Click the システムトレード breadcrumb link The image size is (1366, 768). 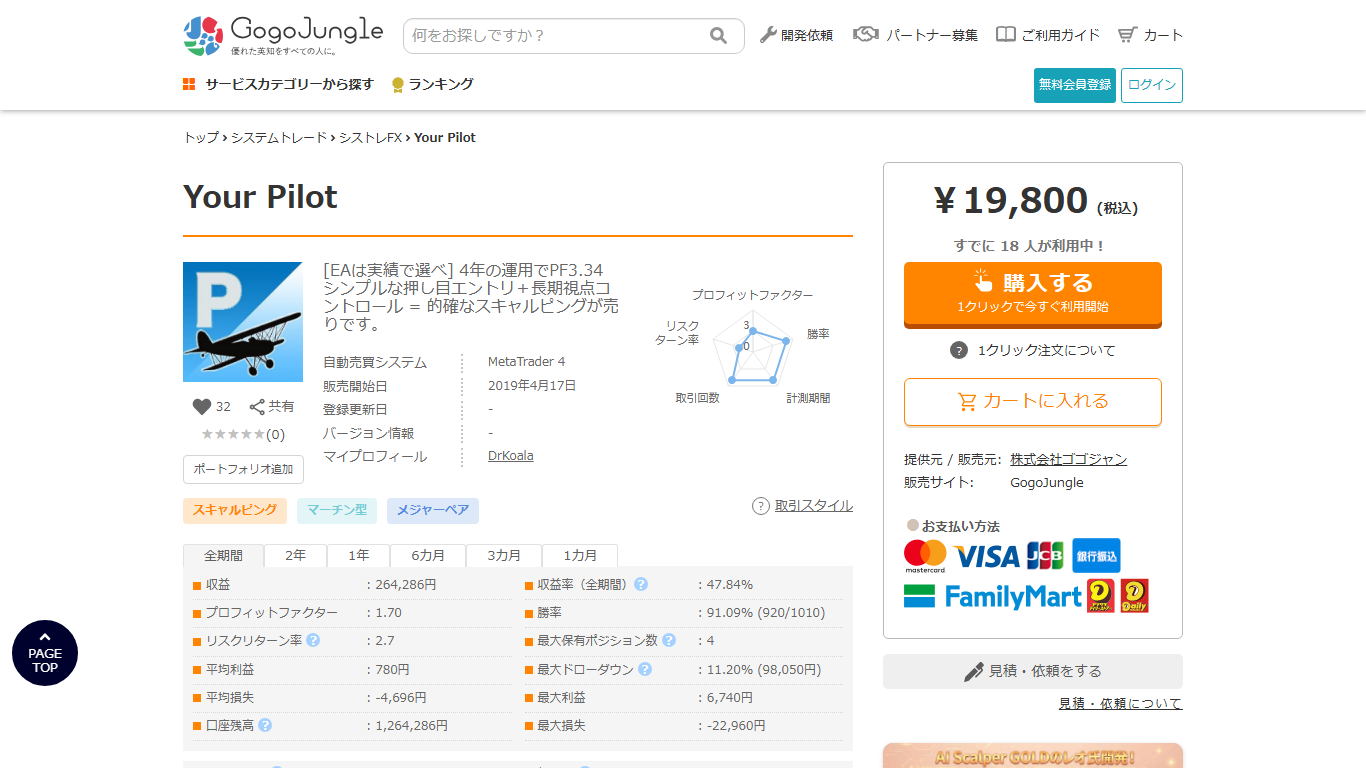(279, 138)
